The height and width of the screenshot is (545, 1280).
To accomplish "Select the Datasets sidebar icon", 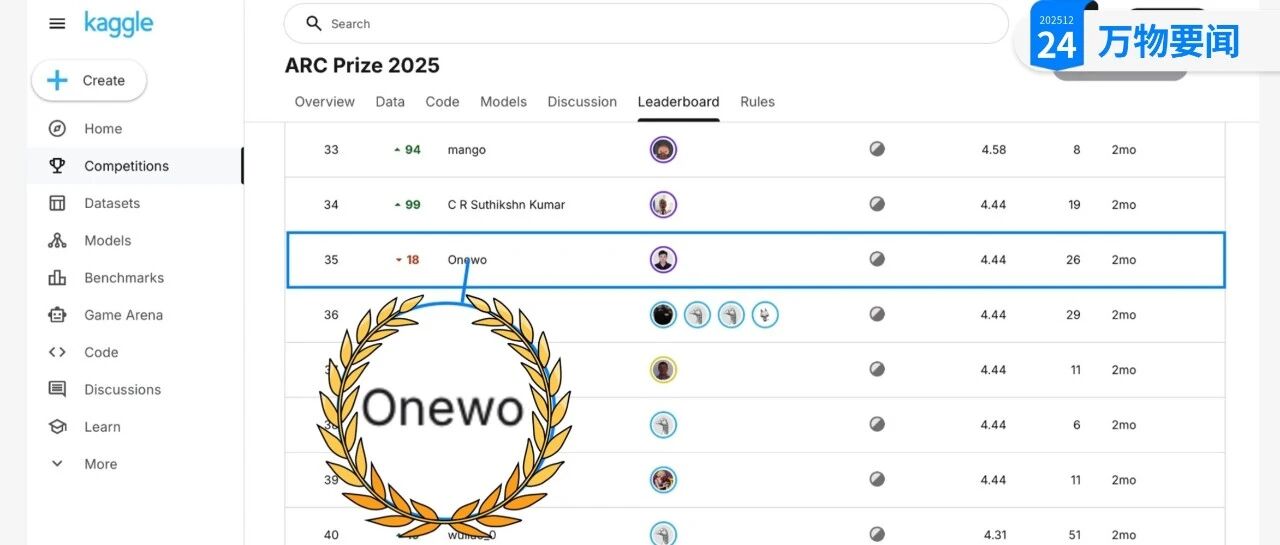I will coord(57,203).
